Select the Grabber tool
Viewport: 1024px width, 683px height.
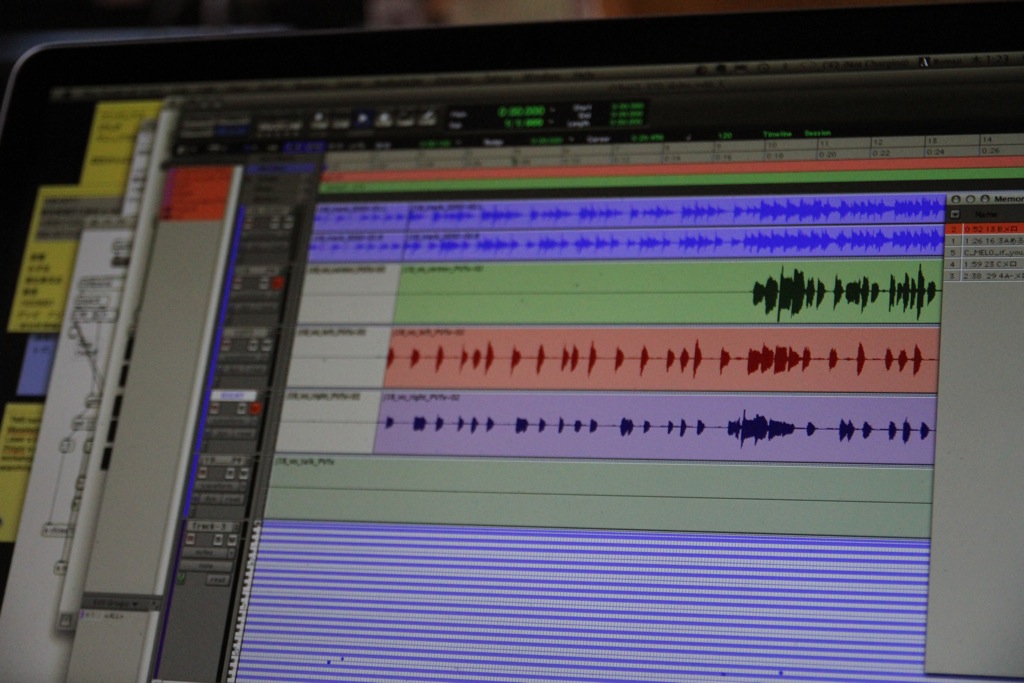[384, 120]
